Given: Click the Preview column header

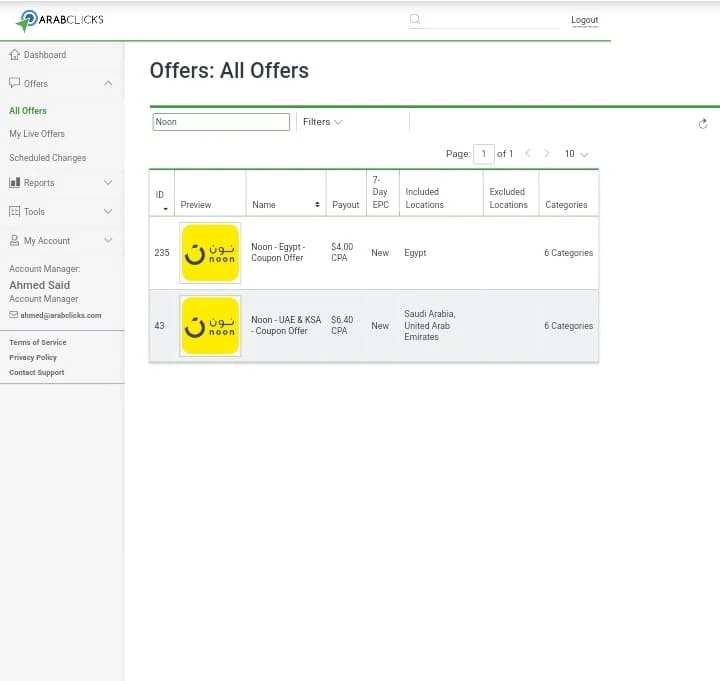Looking at the screenshot, I should point(196,205).
